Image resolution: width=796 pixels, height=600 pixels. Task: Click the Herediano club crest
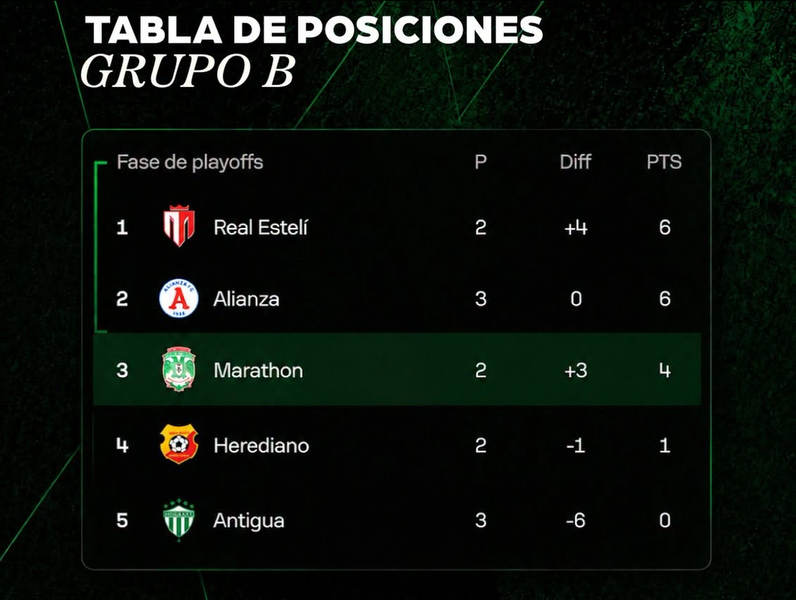[x=179, y=444]
